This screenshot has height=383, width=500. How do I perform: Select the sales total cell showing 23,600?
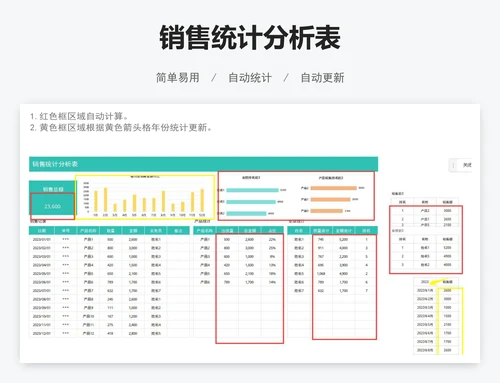52,206
